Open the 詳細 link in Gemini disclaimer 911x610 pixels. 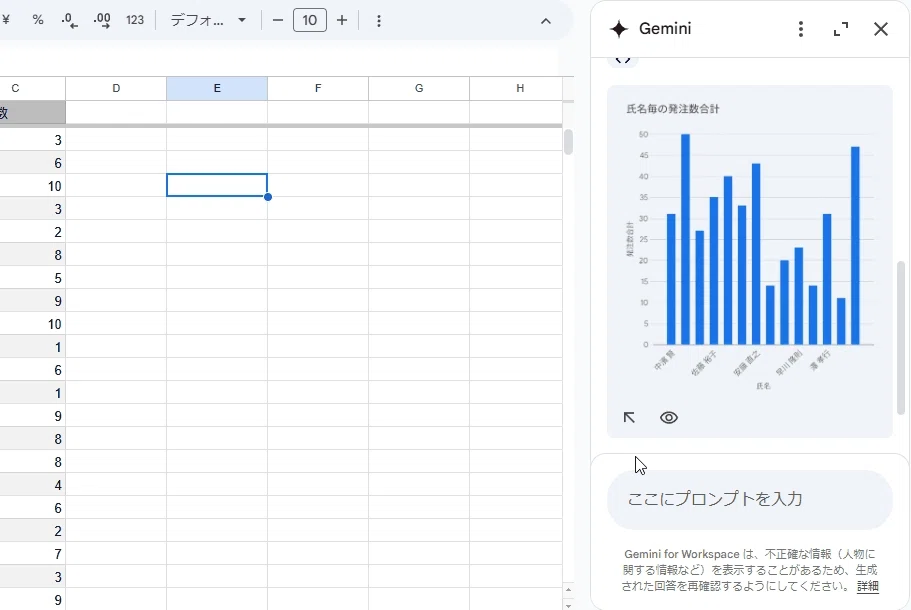point(867,586)
